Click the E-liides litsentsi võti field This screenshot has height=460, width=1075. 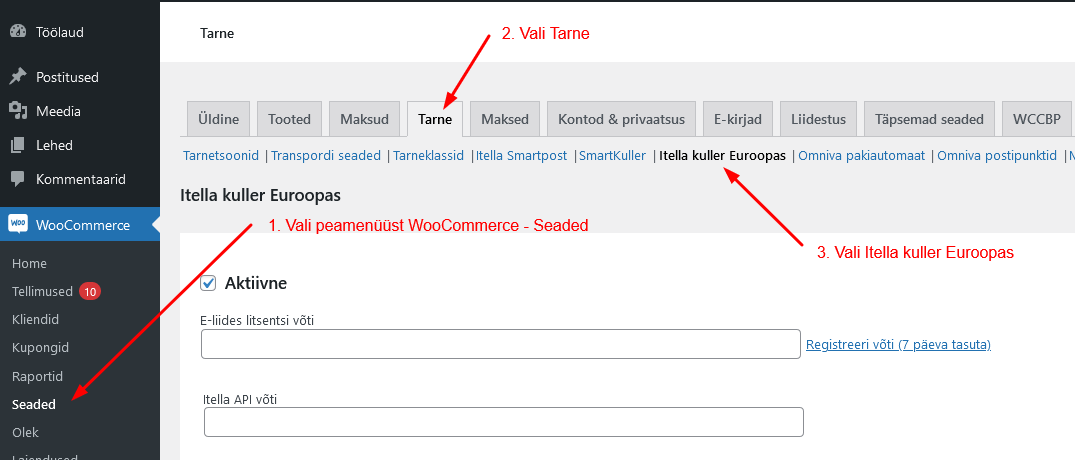[500, 344]
